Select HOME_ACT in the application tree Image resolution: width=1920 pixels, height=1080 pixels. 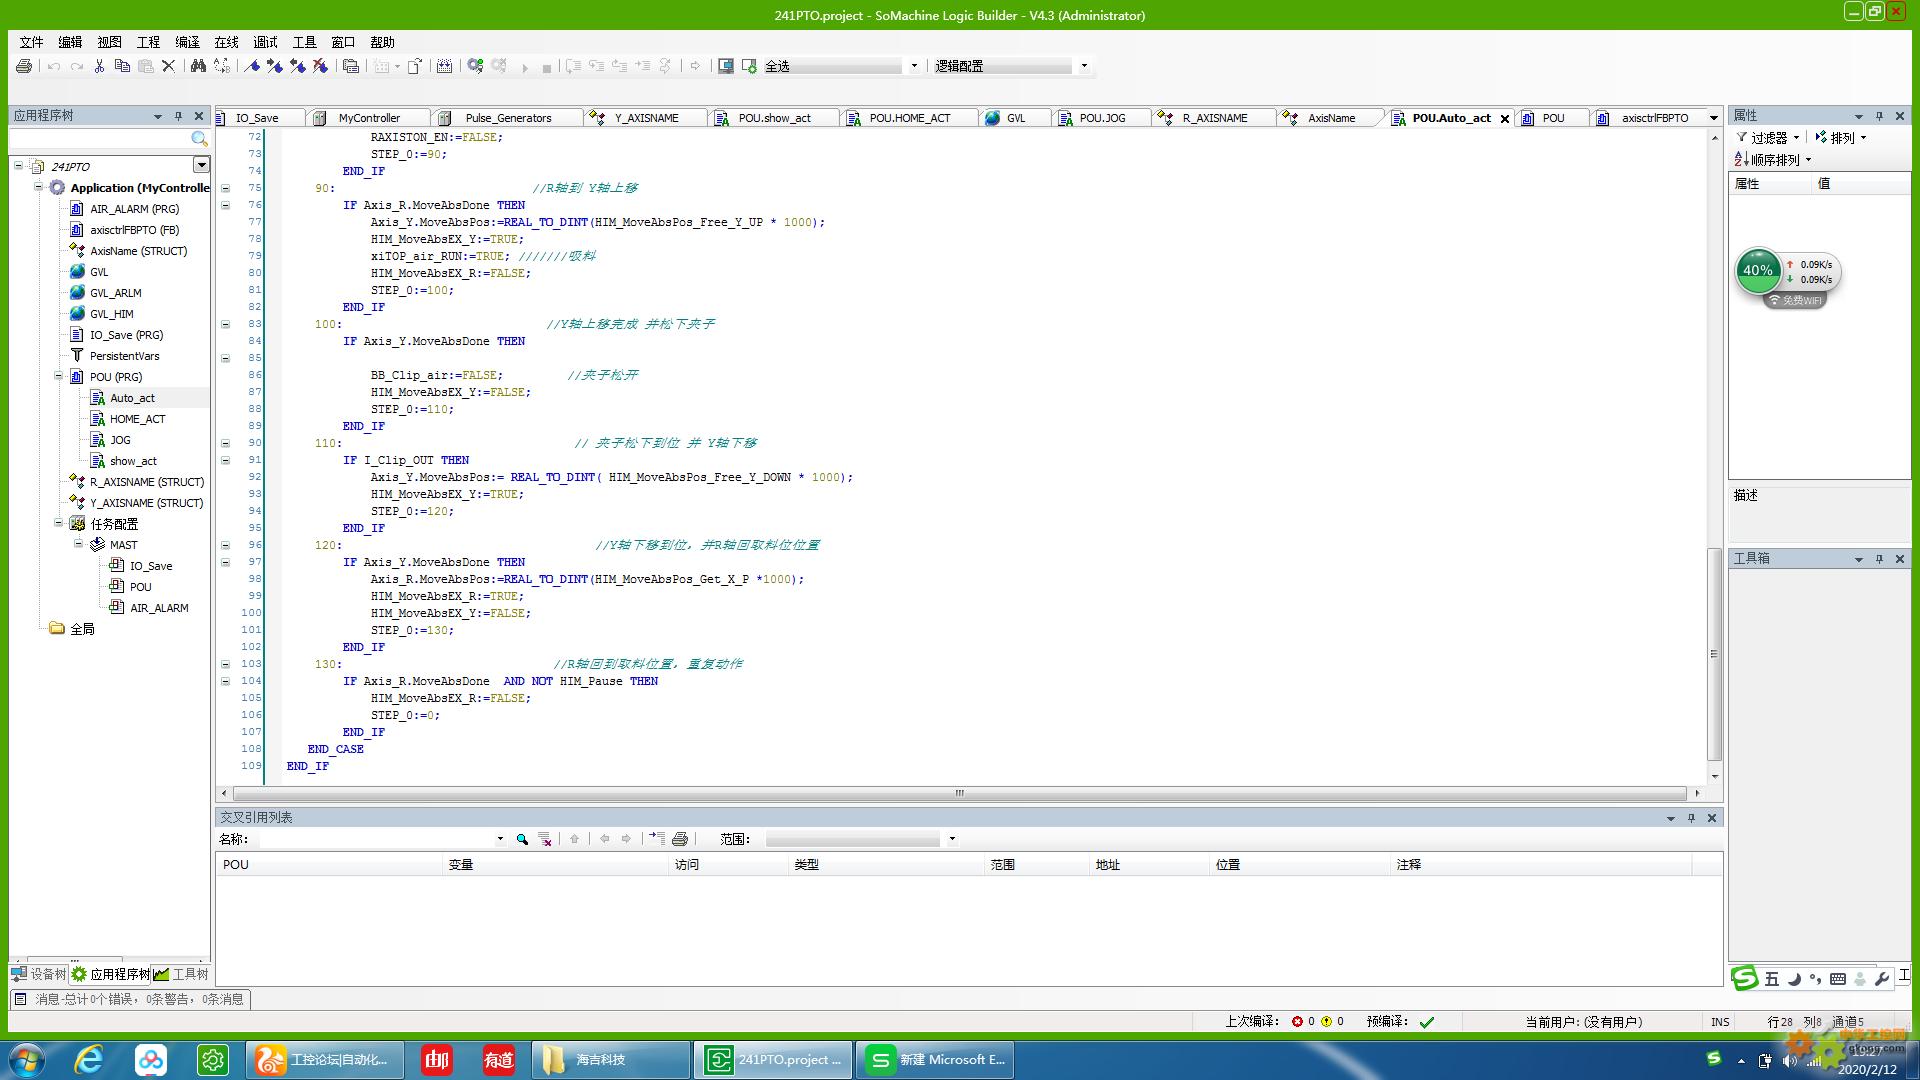pyautogui.click(x=137, y=419)
